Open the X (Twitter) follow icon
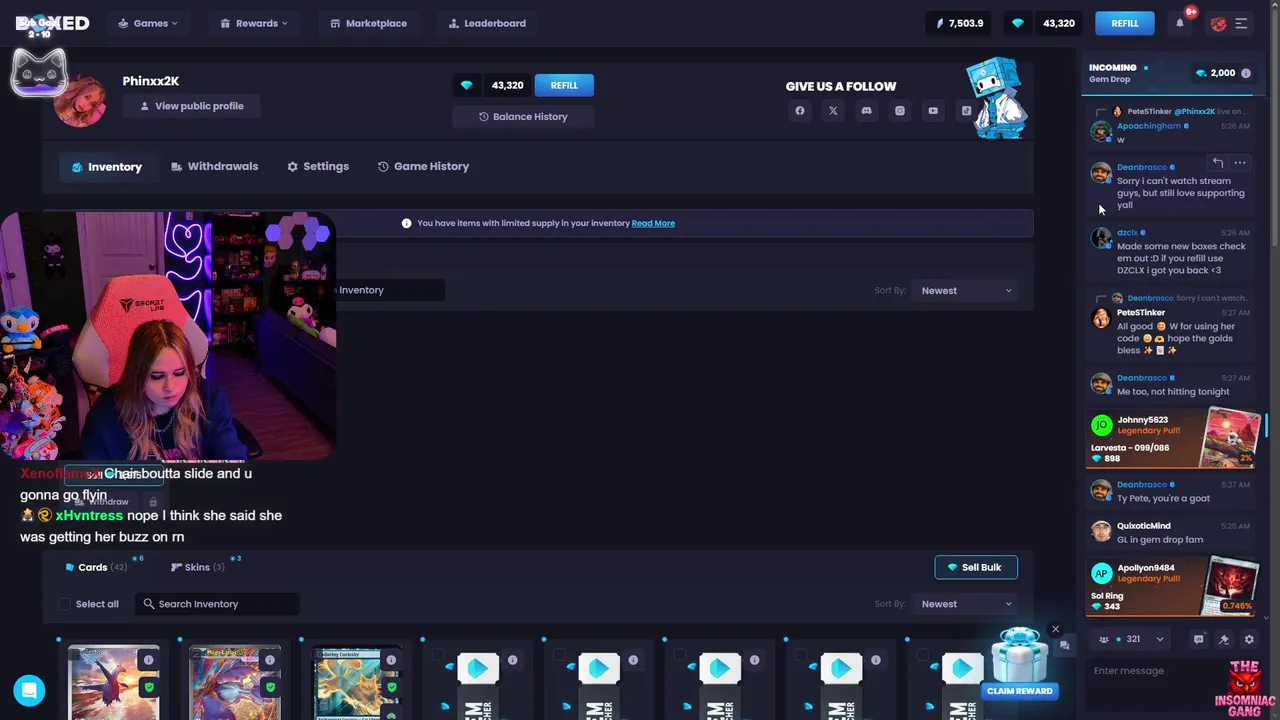 833,111
